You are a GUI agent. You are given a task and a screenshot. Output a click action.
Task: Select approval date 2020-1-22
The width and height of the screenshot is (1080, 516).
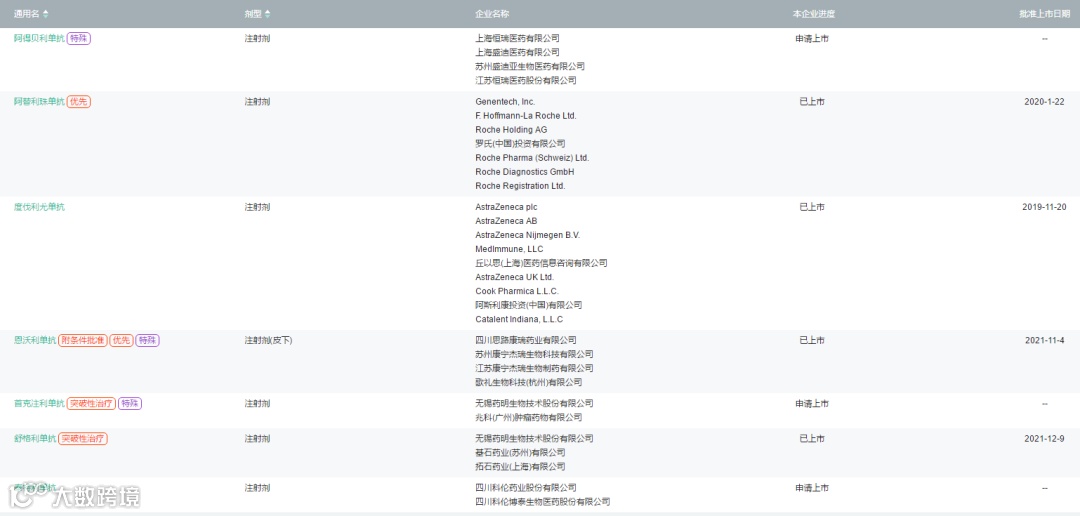click(1045, 101)
